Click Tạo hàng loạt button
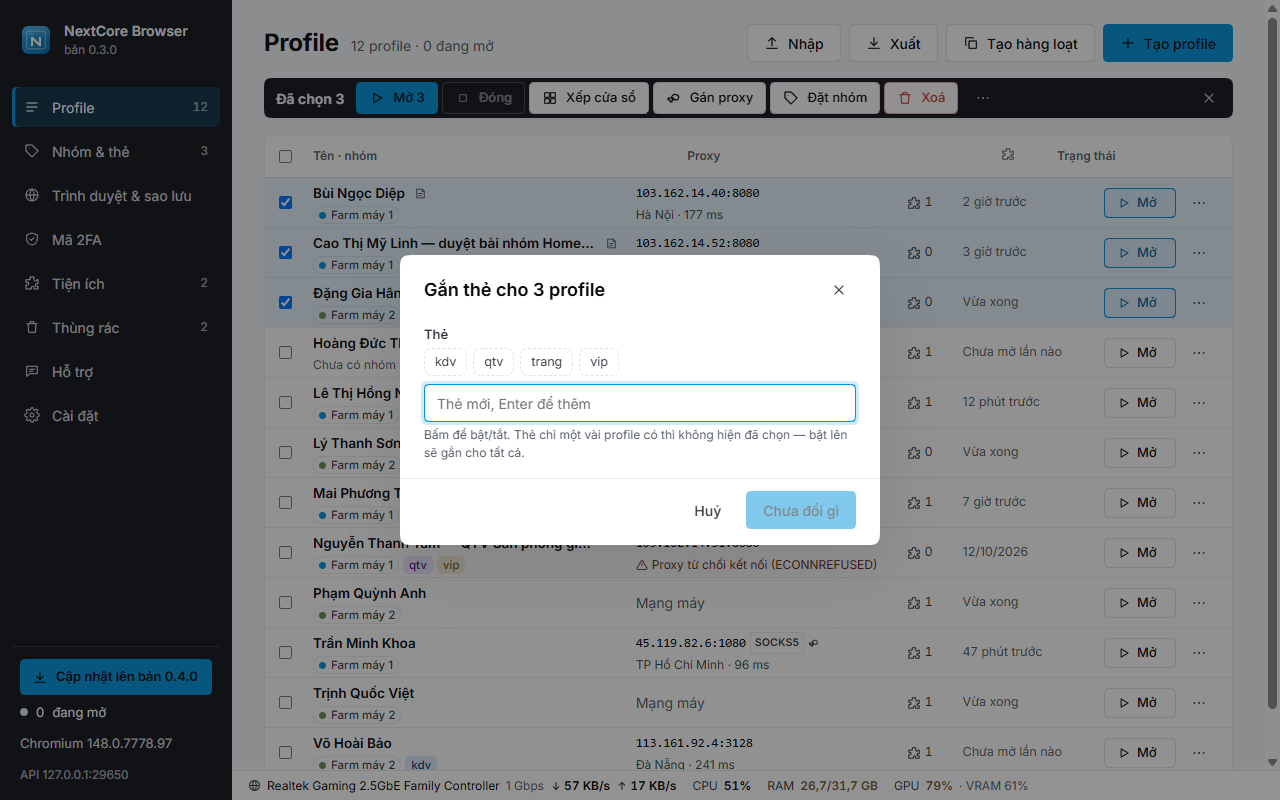 coord(1020,43)
